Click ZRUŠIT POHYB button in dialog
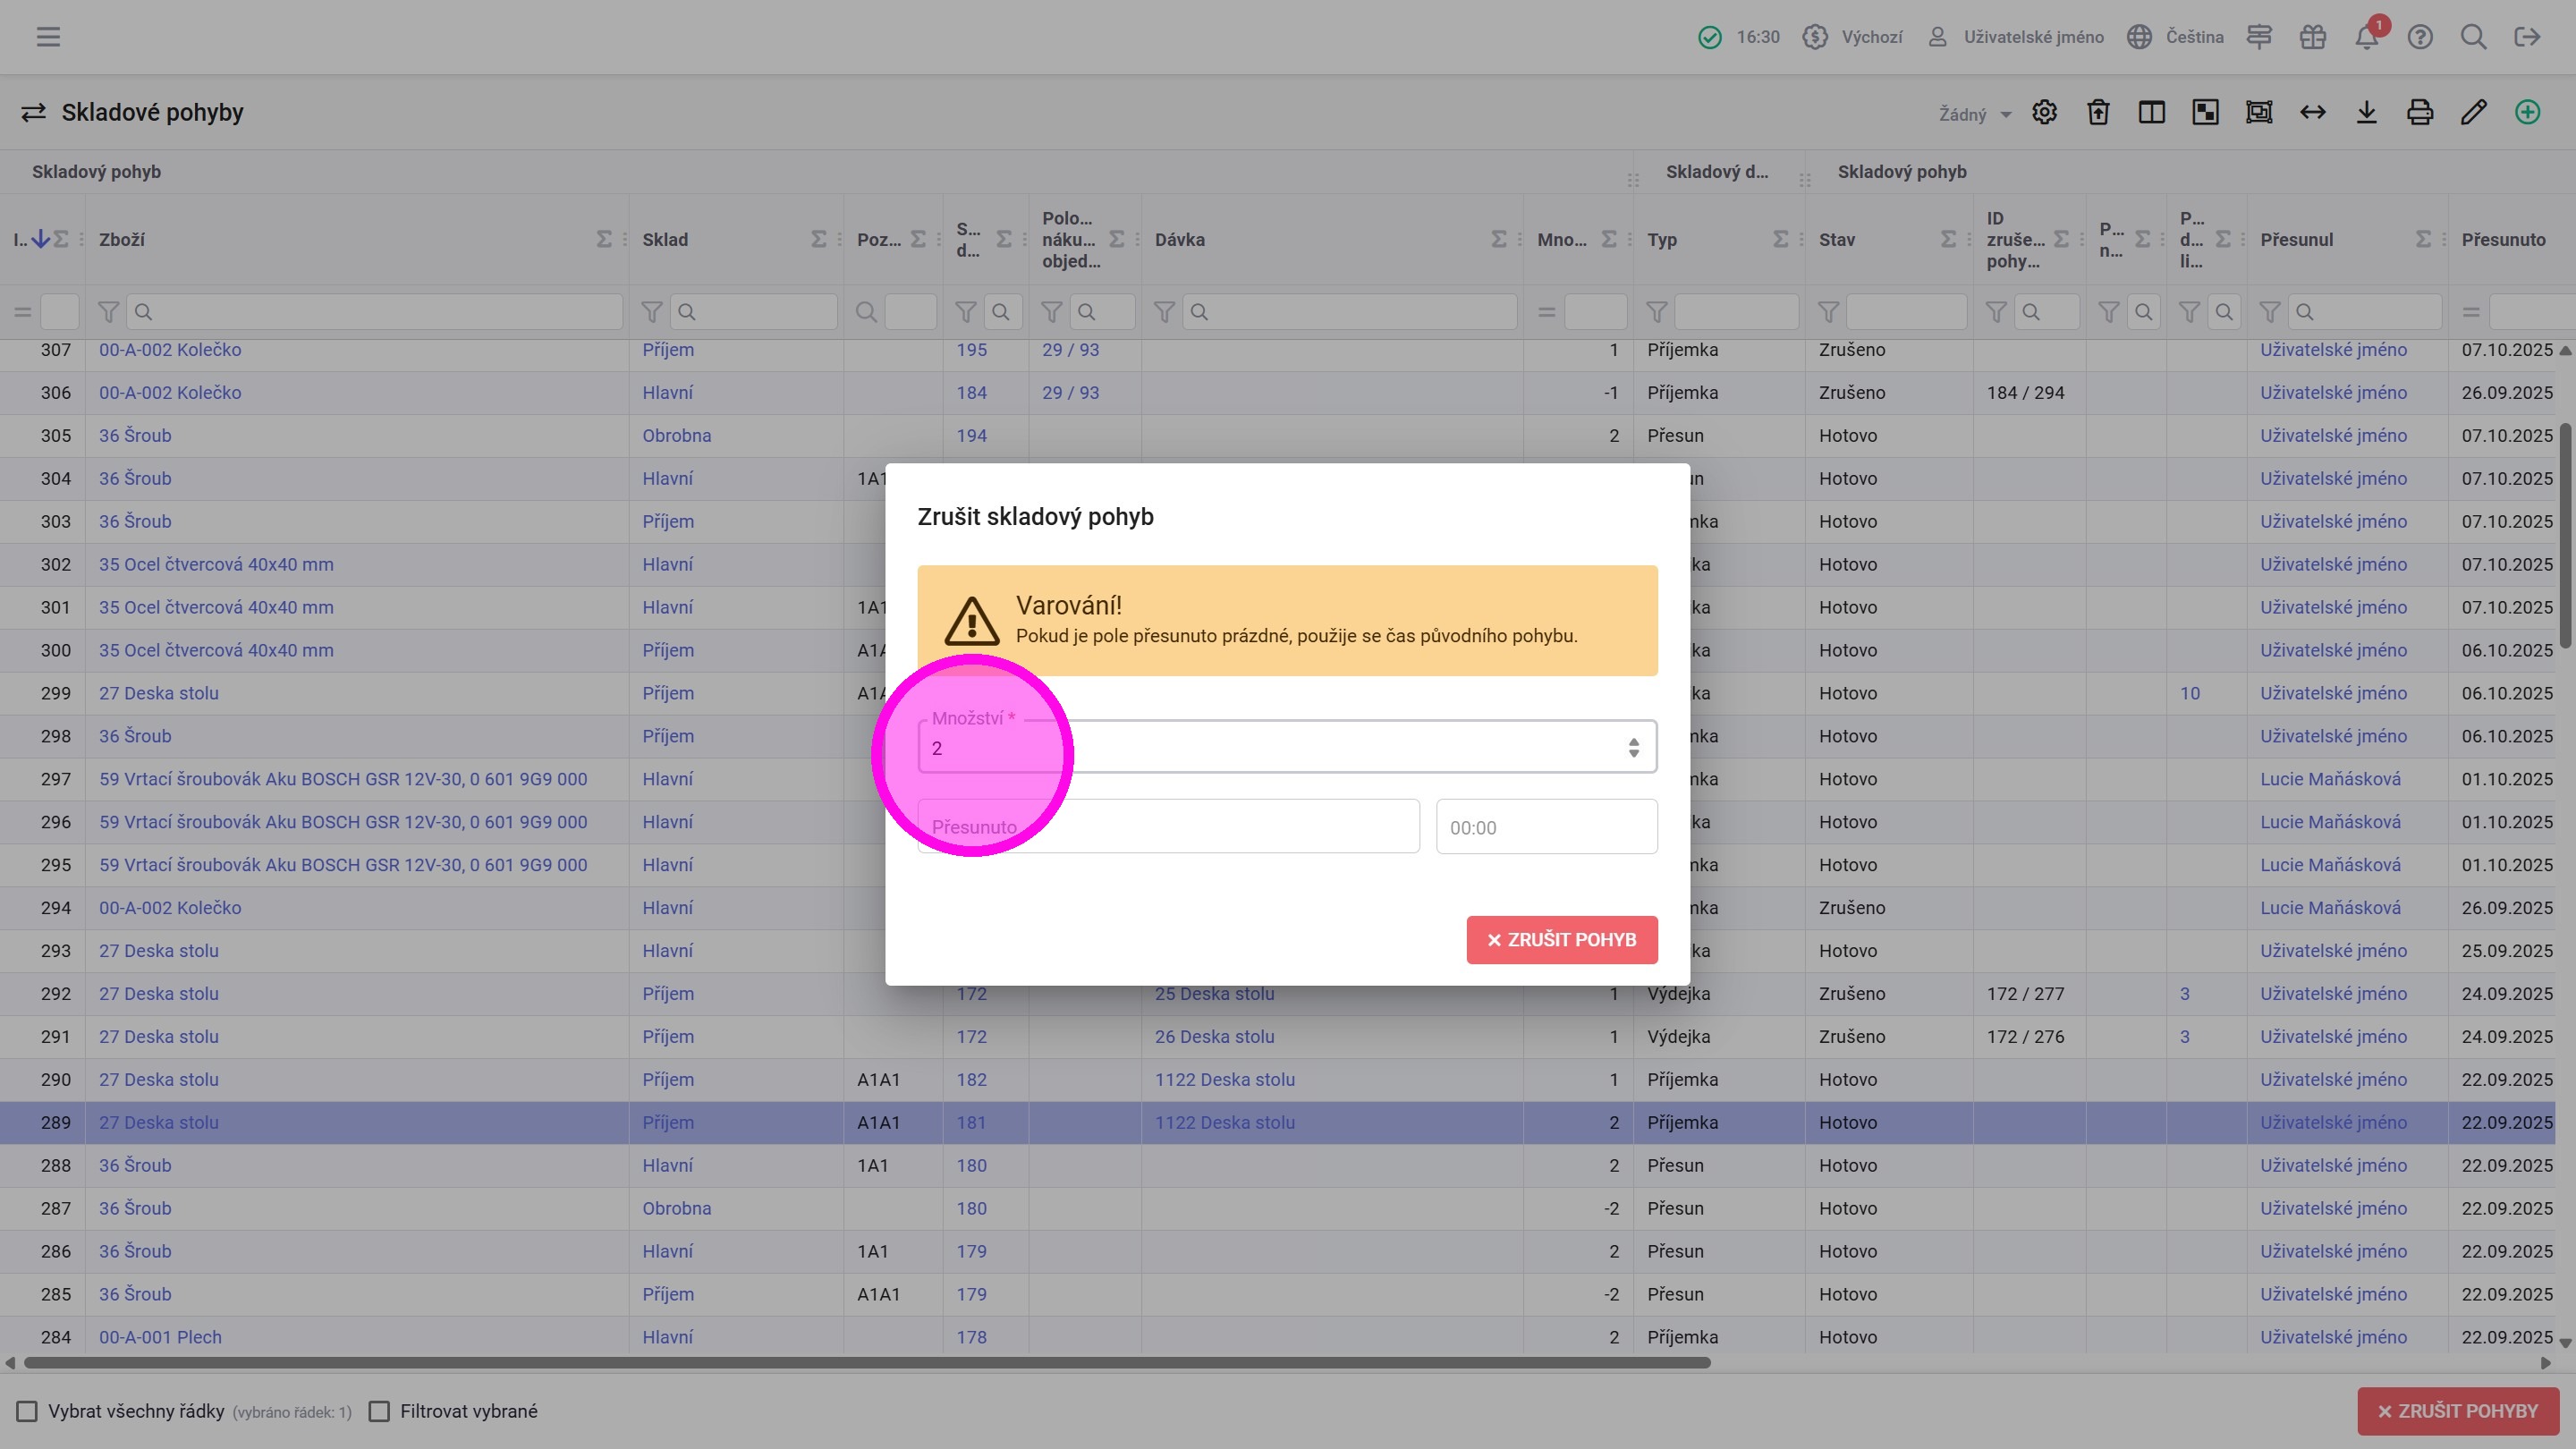The image size is (2576, 1449). pos(1561,940)
